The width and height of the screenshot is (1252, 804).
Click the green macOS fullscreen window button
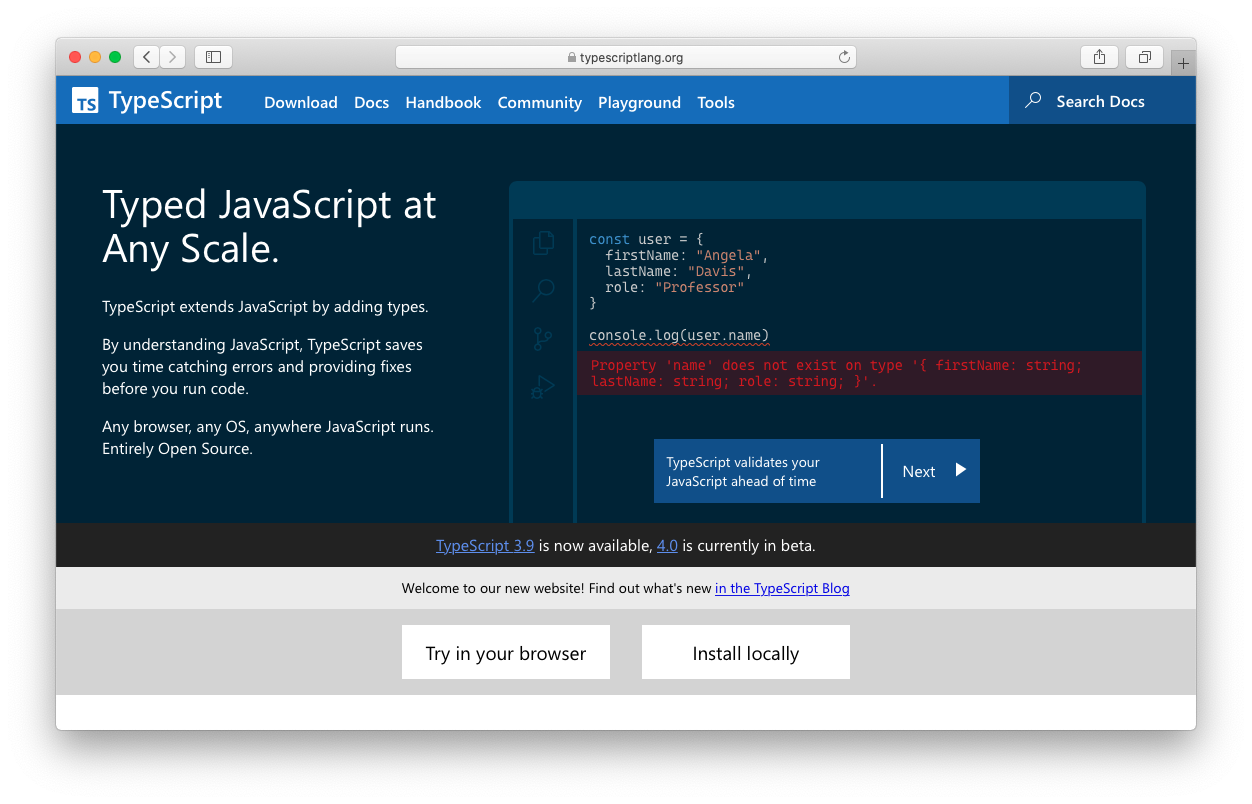tap(115, 57)
